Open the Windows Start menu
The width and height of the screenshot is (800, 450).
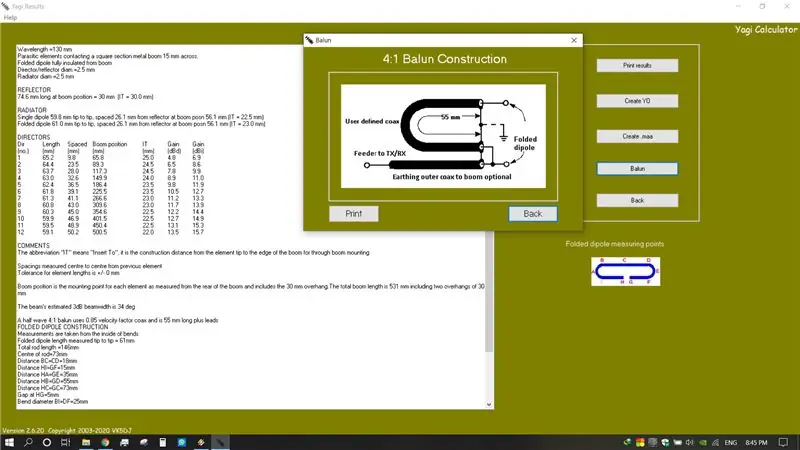click(x=9, y=442)
